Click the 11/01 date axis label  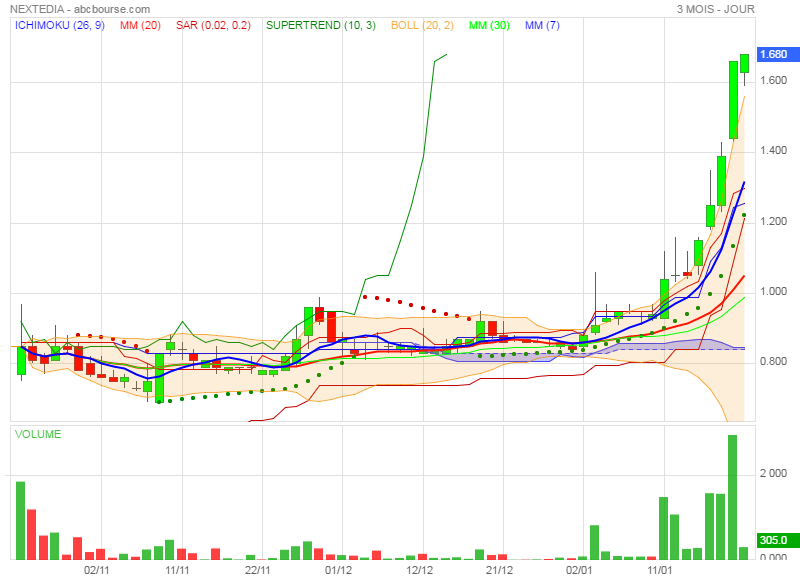pos(660,570)
